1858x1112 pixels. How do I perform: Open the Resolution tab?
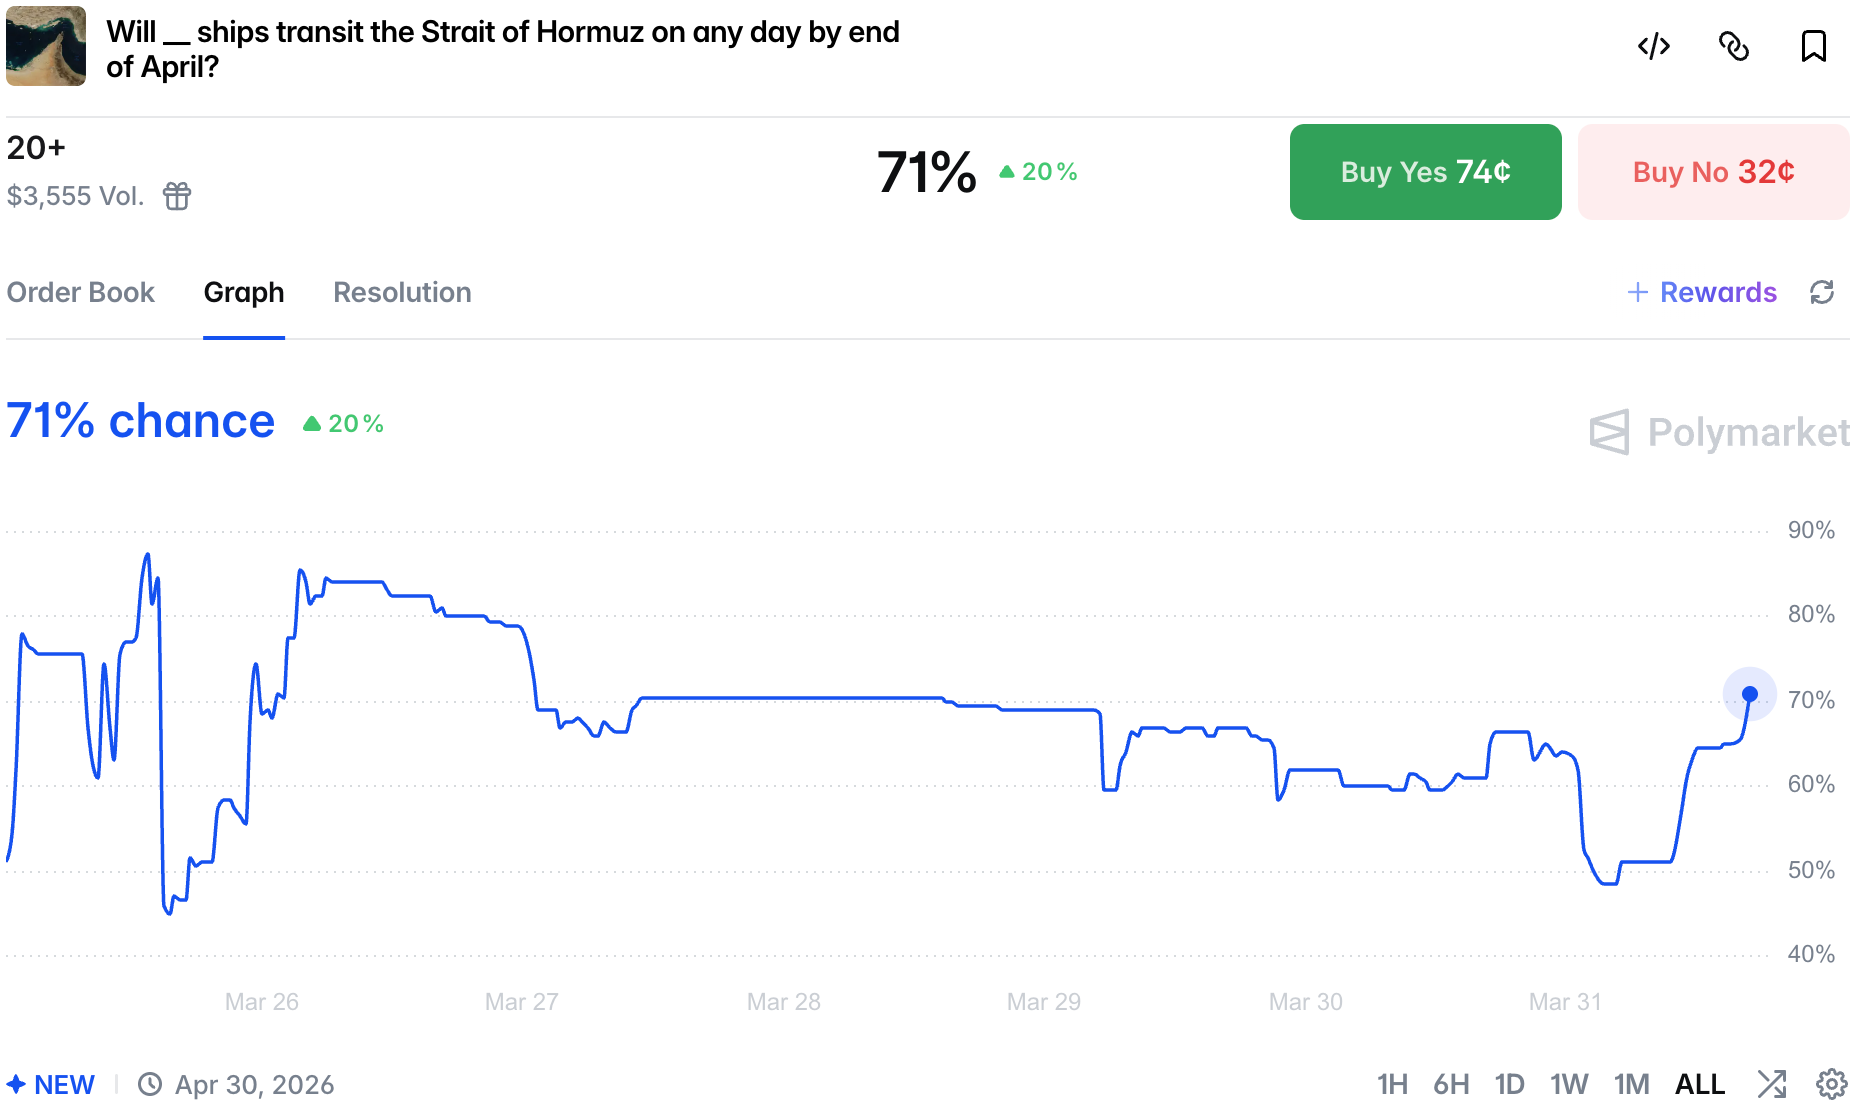(402, 292)
